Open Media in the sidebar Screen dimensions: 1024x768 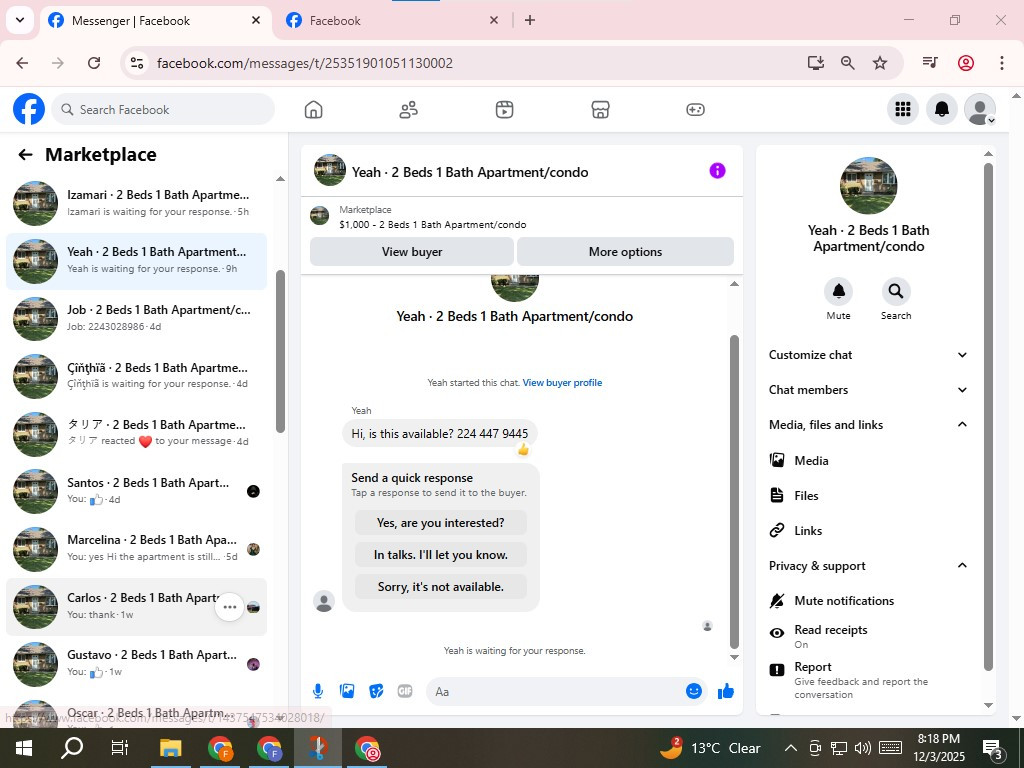[x=866, y=460]
